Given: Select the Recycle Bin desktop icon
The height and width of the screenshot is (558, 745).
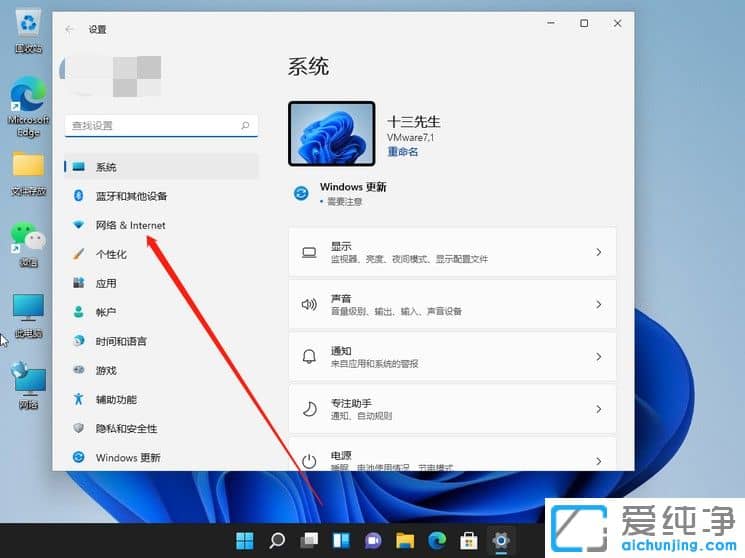Looking at the screenshot, I should (x=29, y=32).
